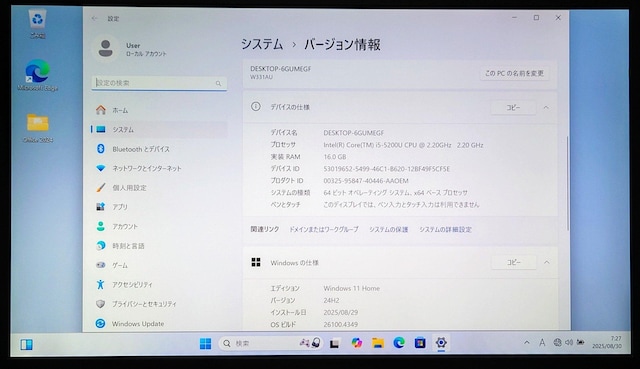The width and height of the screenshot is (640, 369).
Task: Open システムの詳細設定 link
Action: click(445, 229)
